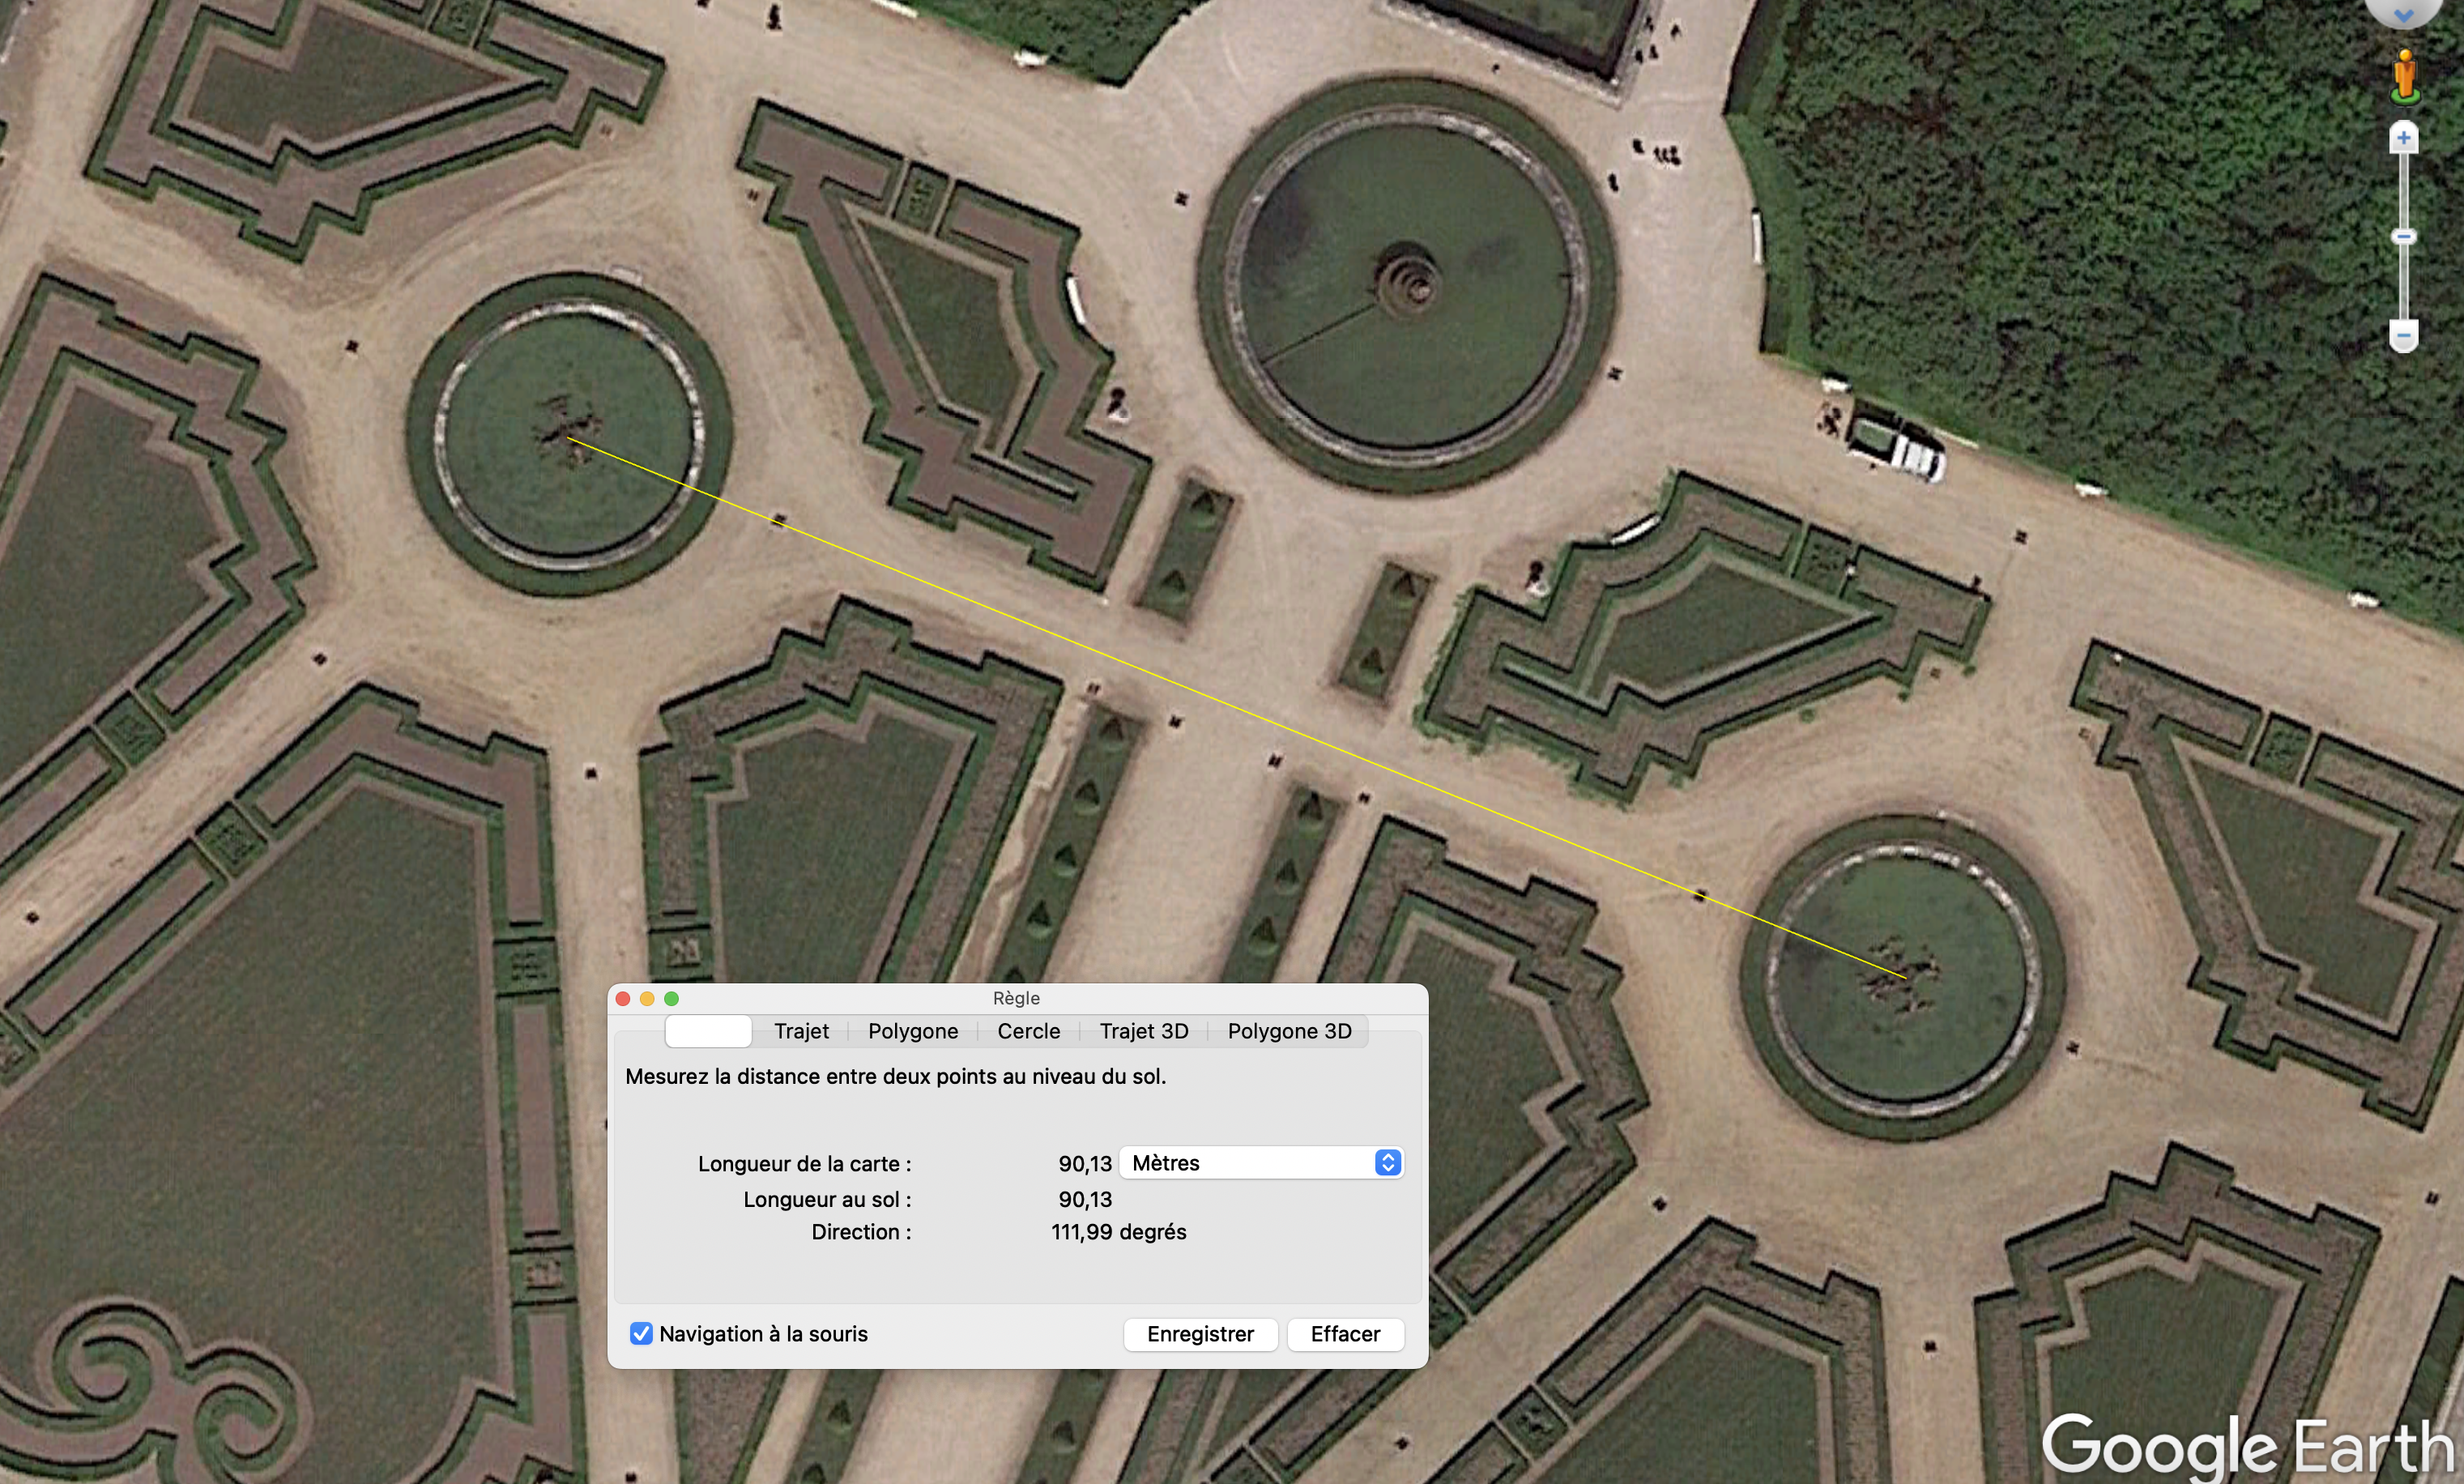
Task: Click the zoom slider handle
Action: (x=2404, y=237)
